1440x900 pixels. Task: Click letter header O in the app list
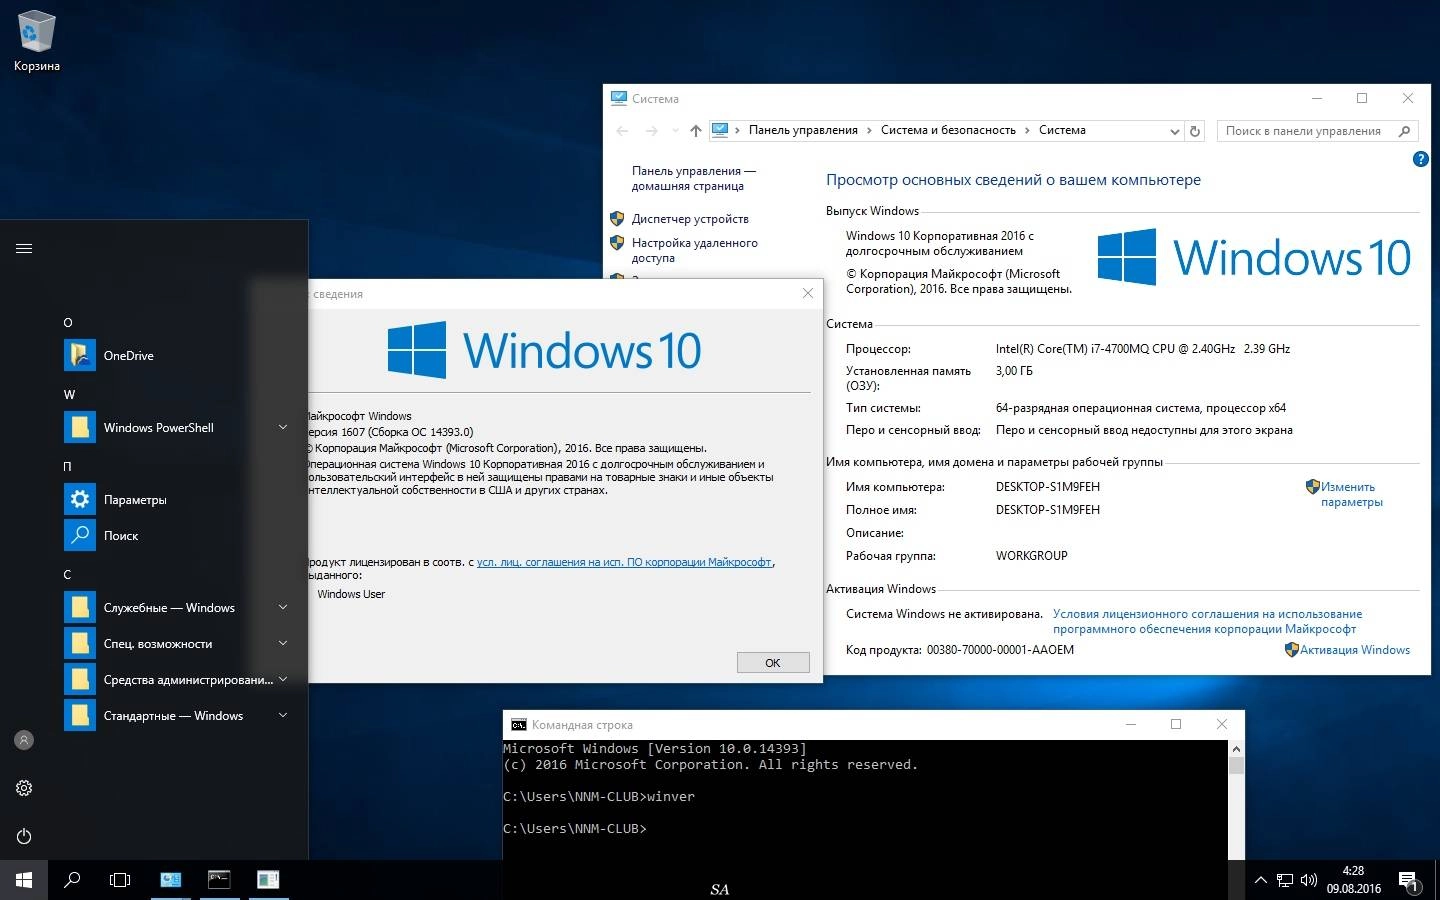click(68, 322)
